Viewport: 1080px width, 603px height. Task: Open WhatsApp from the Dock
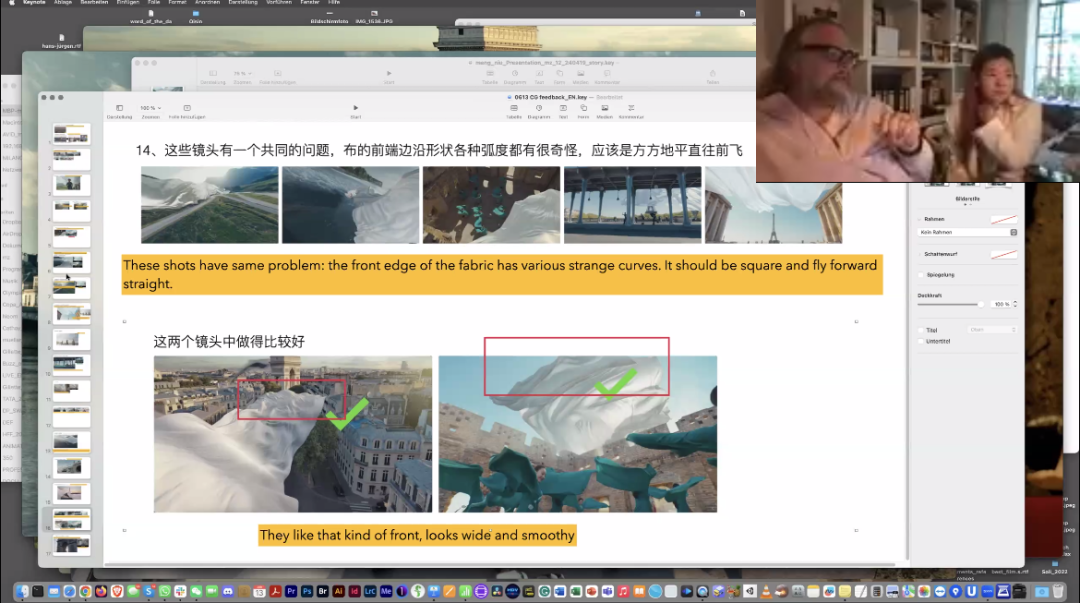click(x=165, y=591)
